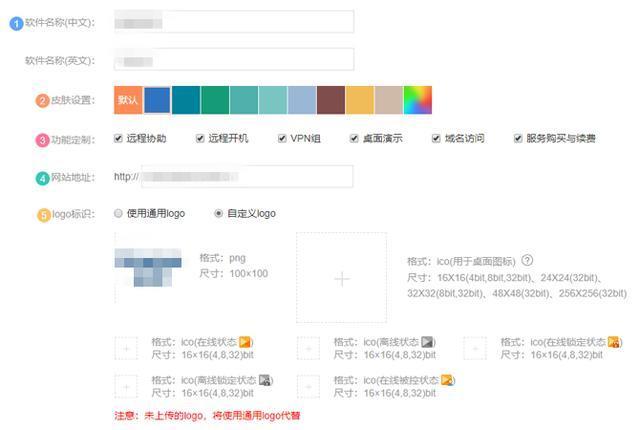This screenshot has width=640, height=430.
Task: Choose the royal blue skin swatch
Action: [157, 100]
